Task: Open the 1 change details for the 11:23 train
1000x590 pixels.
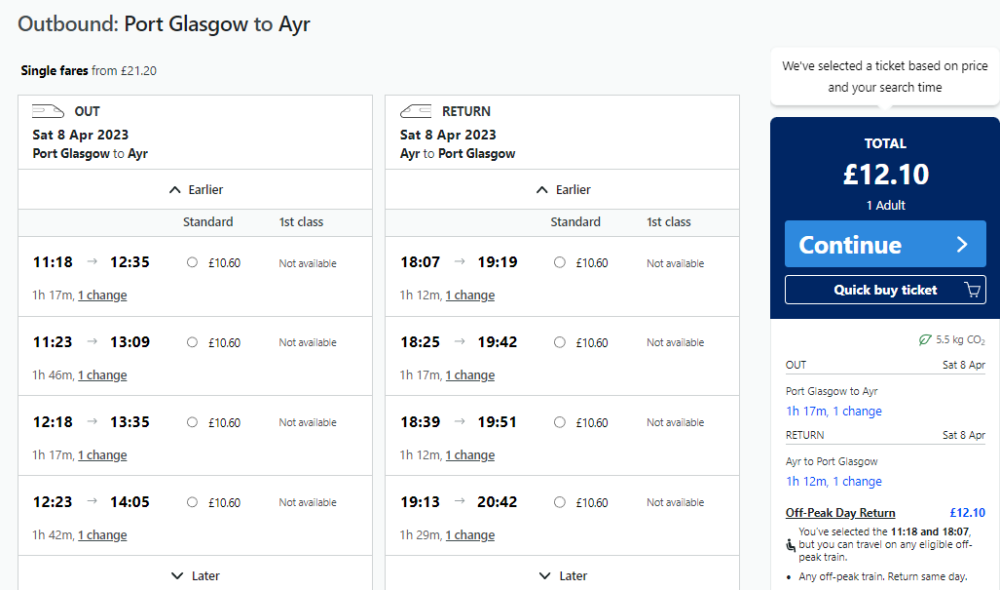Action: (x=102, y=375)
